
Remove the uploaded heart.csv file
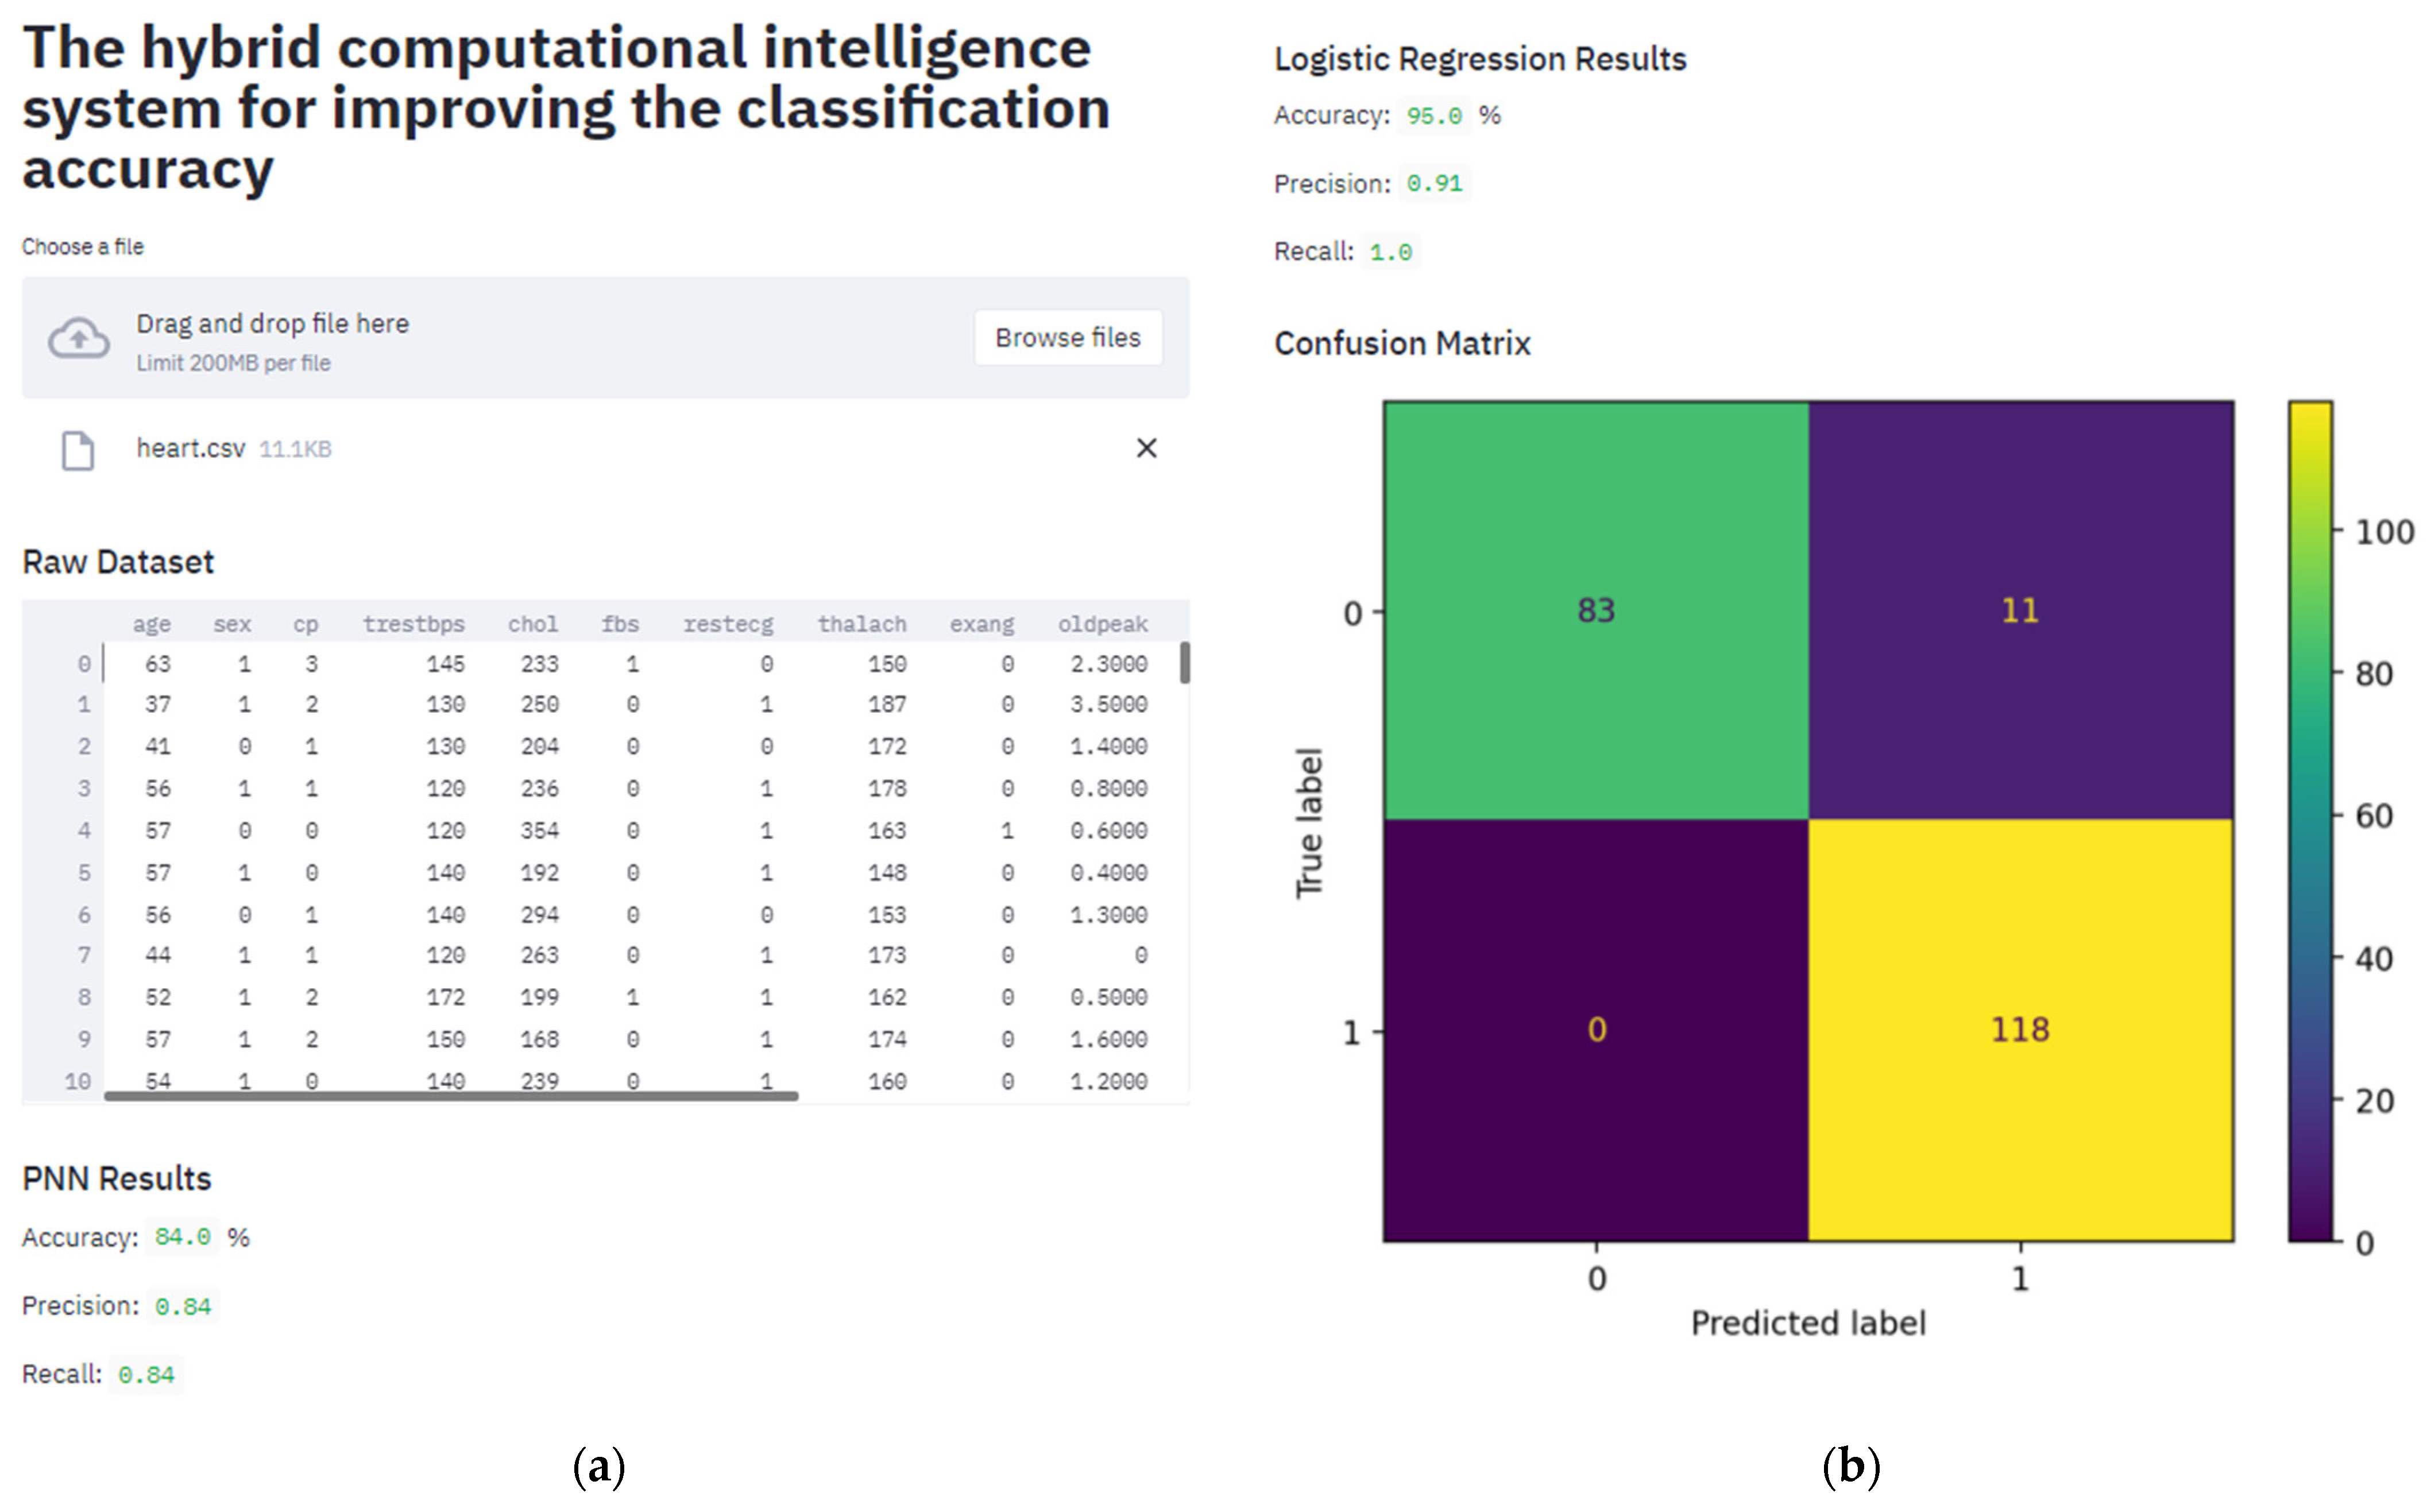(1146, 448)
